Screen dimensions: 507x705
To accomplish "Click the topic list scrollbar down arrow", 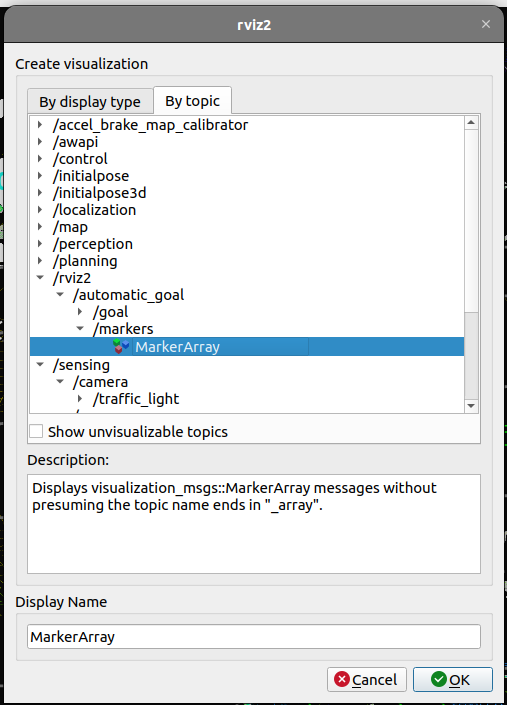I will click(x=471, y=406).
